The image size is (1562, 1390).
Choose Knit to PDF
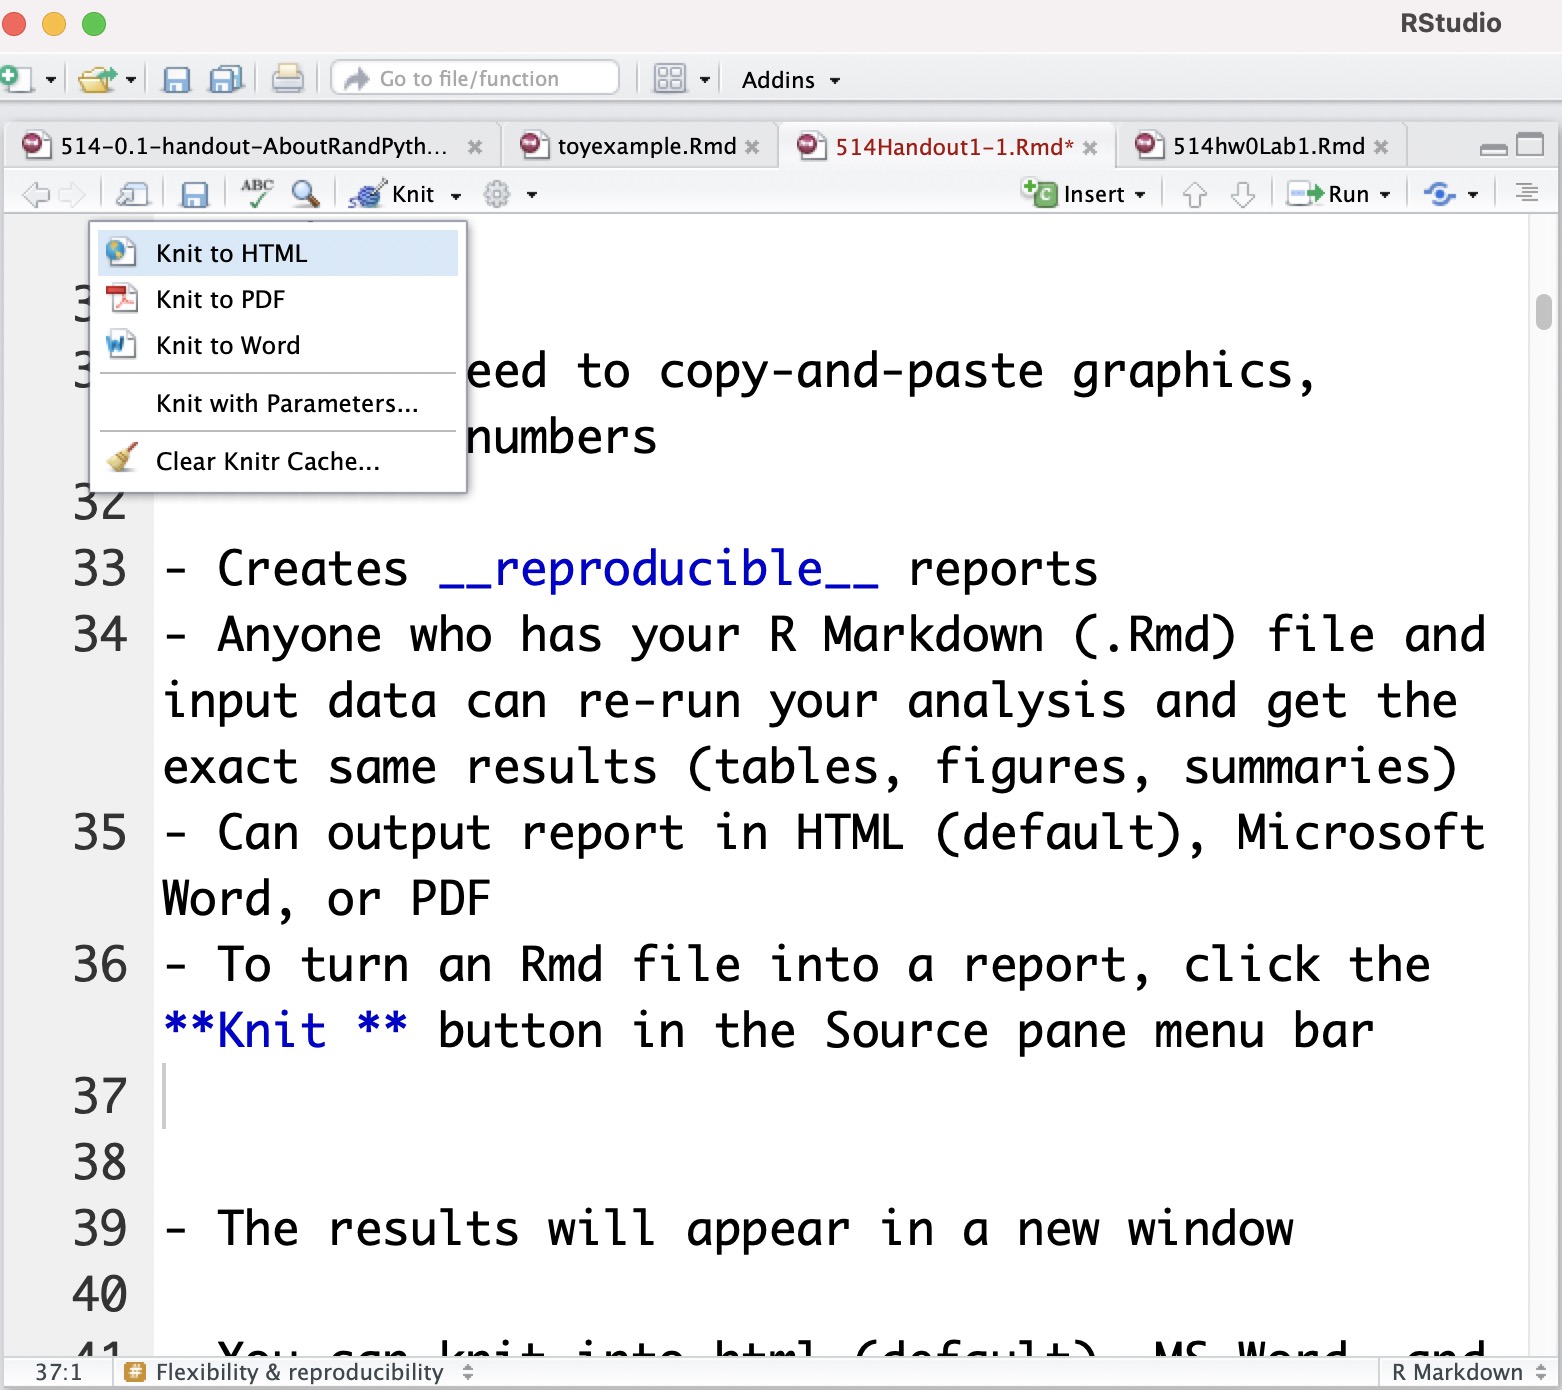coord(278,299)
